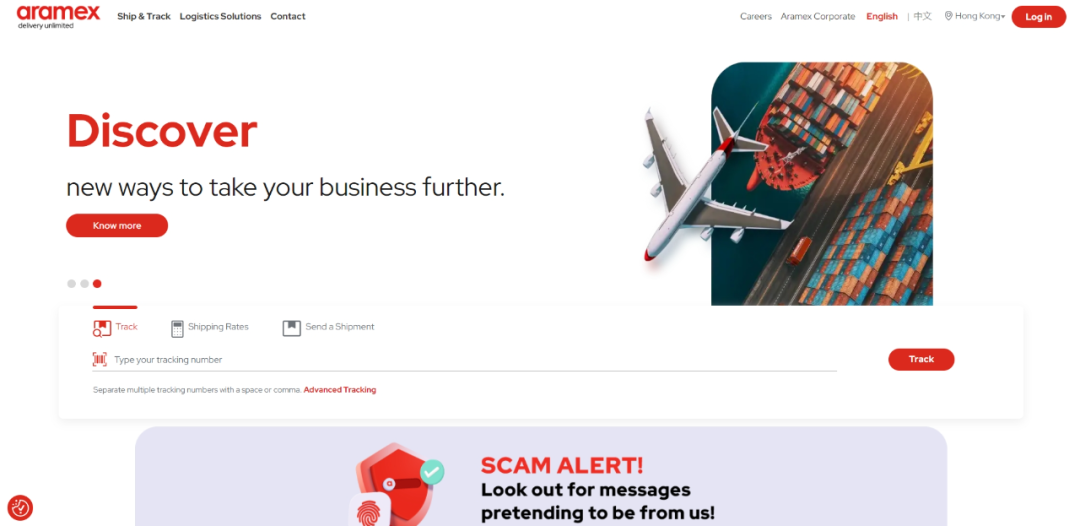Click the scam alert shield graphic
This screenshot has width=1080, height=526.
[x=397, y=483]
